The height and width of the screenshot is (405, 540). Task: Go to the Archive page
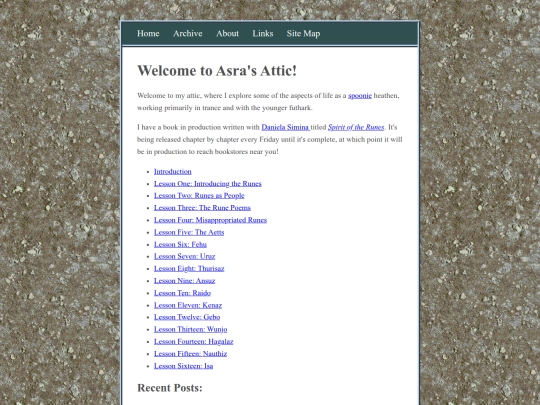(188, 33)
